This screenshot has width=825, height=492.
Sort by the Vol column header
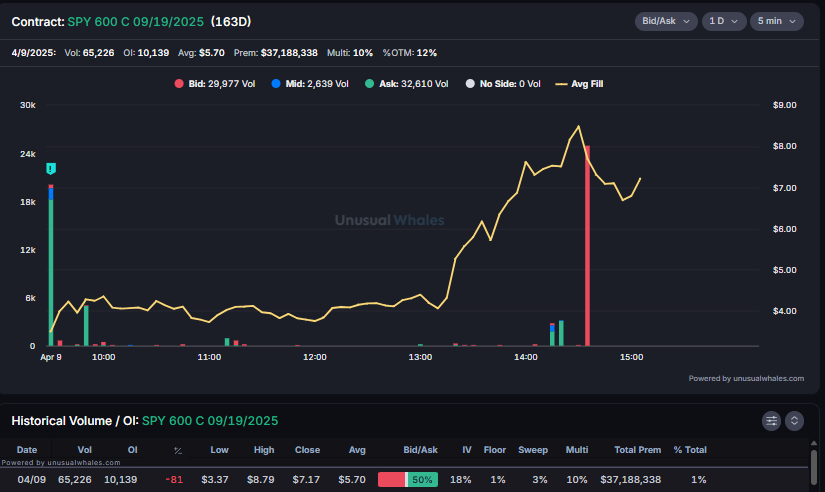84,450
